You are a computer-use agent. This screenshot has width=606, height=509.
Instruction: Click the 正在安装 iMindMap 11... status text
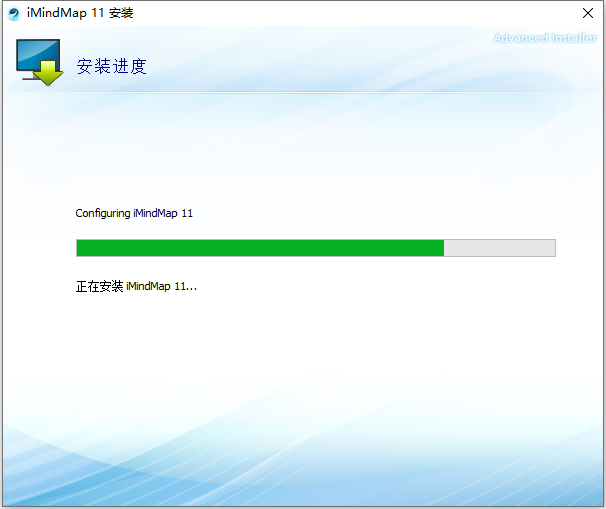(137, 286)
